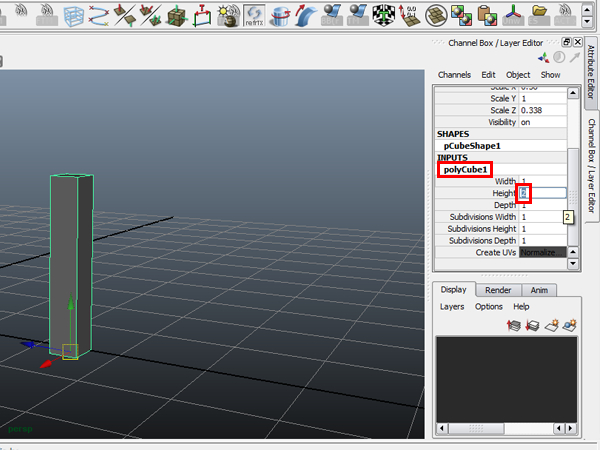Open the Channels menu
Screen dimensions: 600x450
pos(454,75)
